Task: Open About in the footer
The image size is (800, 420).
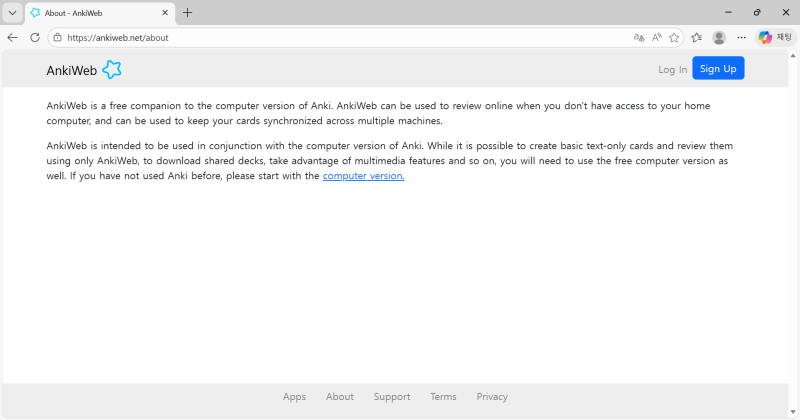Action: pyautogui.click(x=340, y=397)
